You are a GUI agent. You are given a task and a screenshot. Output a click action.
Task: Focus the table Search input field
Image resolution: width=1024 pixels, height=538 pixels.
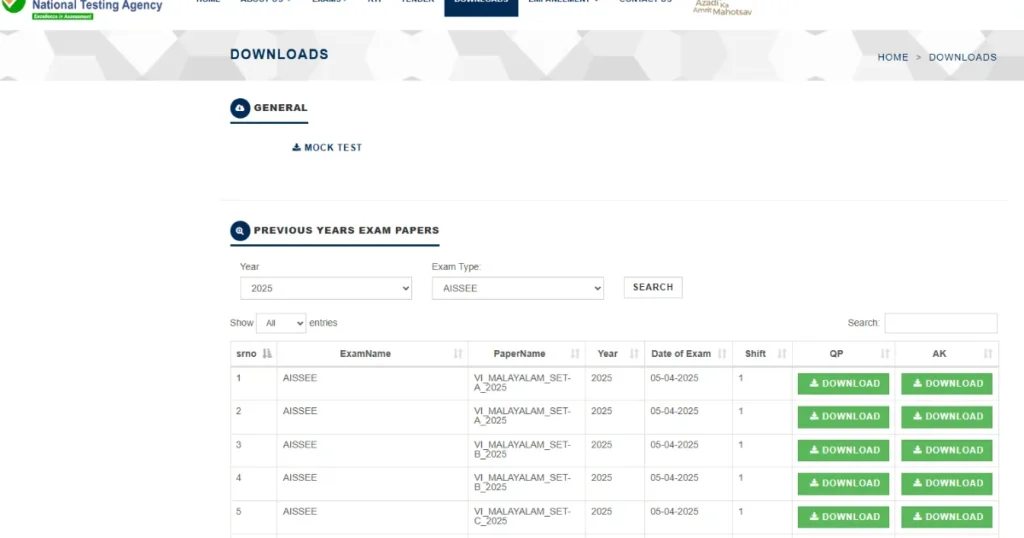point(941,323)
